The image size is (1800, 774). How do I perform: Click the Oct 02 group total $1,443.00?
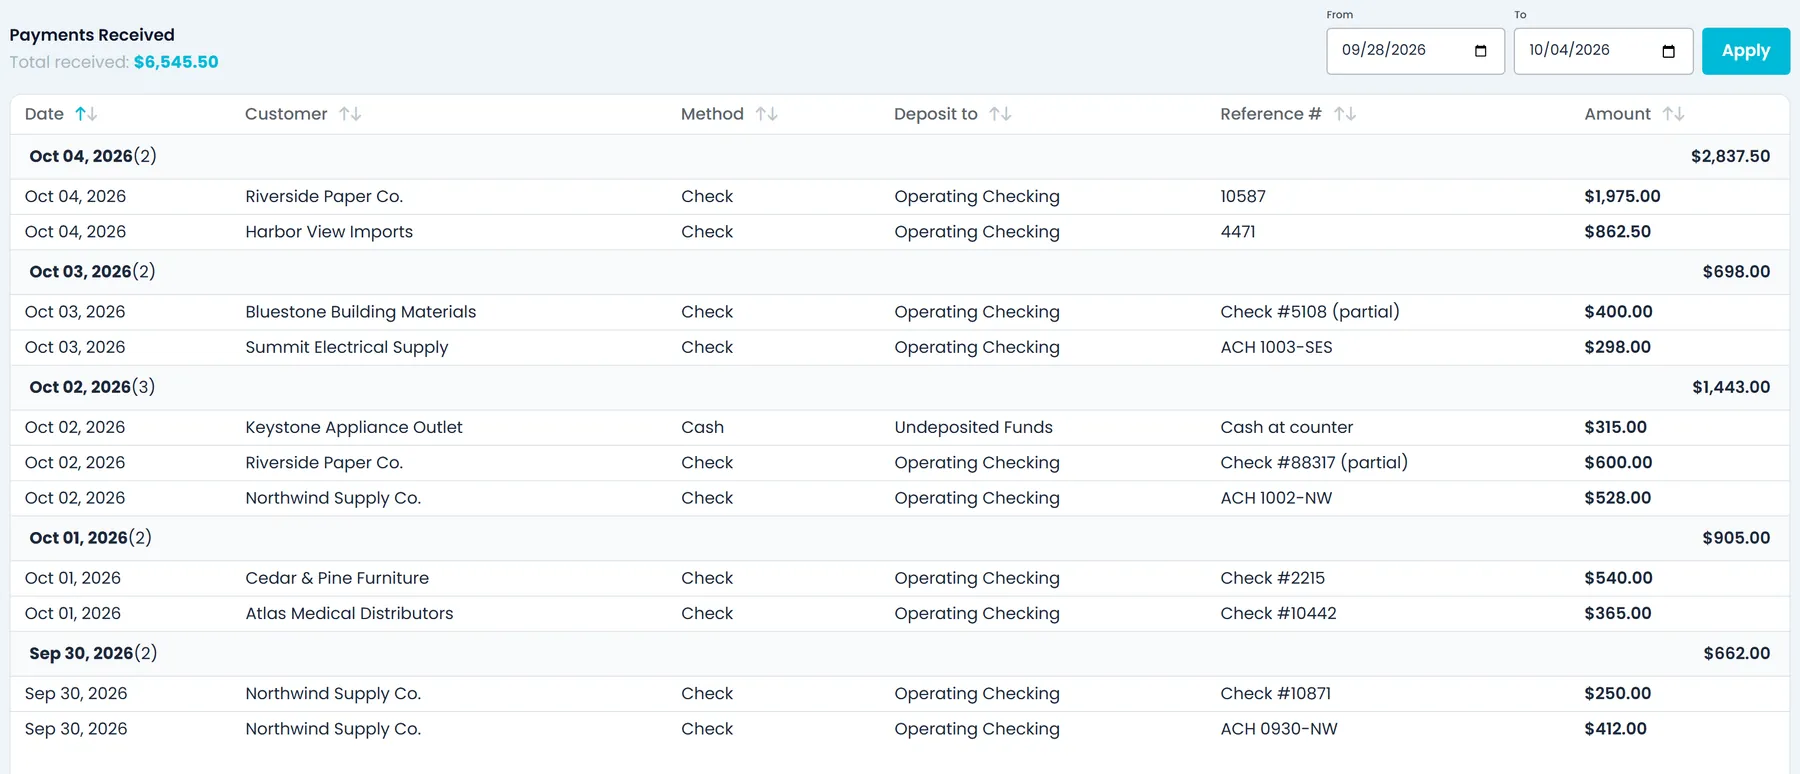[1731, 387]
